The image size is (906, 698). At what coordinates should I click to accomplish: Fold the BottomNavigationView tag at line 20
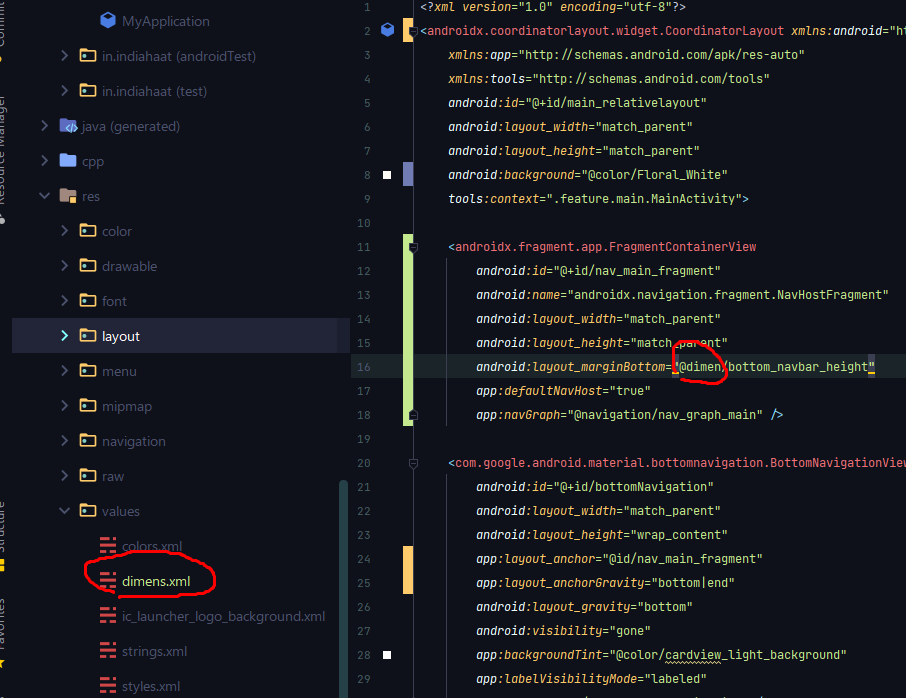[413, 463]
